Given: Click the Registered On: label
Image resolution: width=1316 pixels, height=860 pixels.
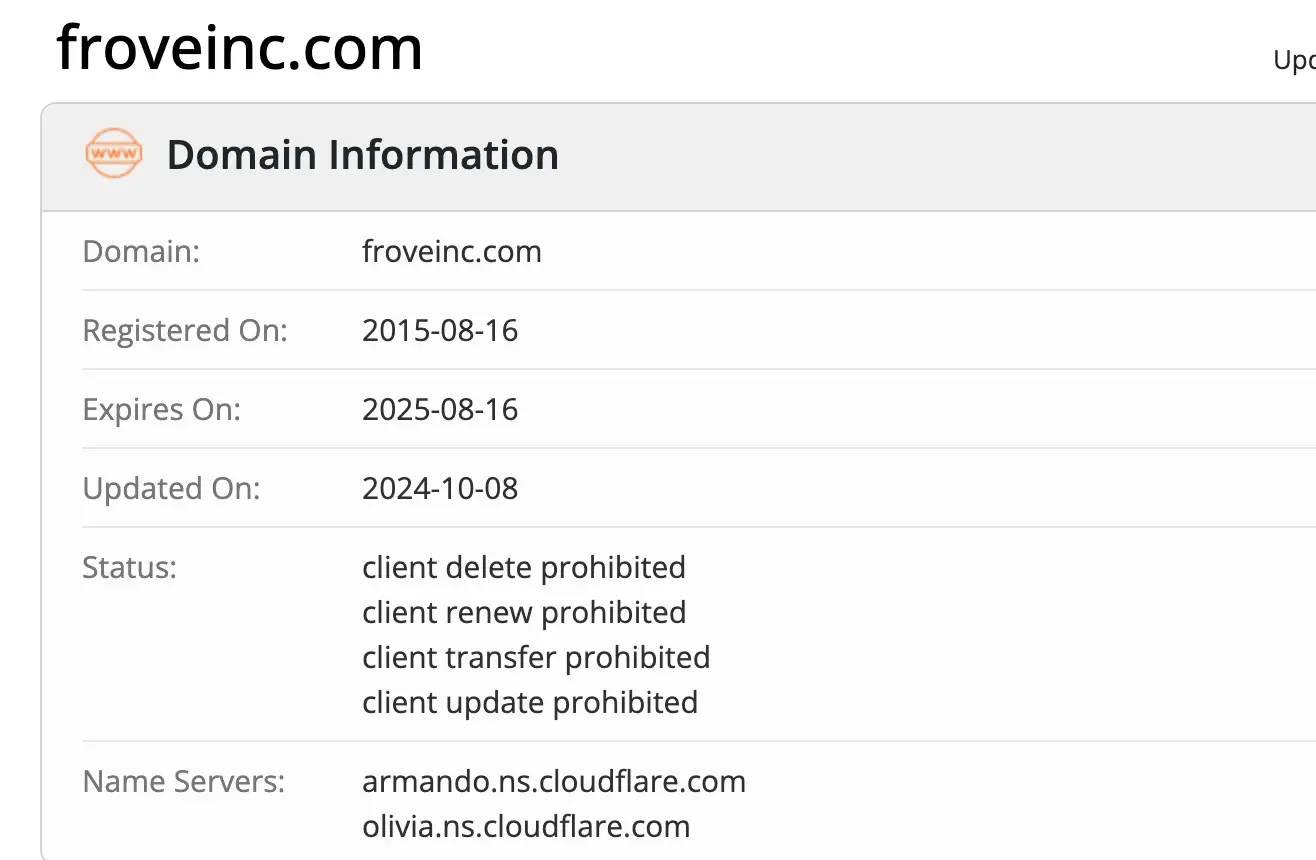Looking at the screenshot, I should pyautogui.click(x=185, y=330).
